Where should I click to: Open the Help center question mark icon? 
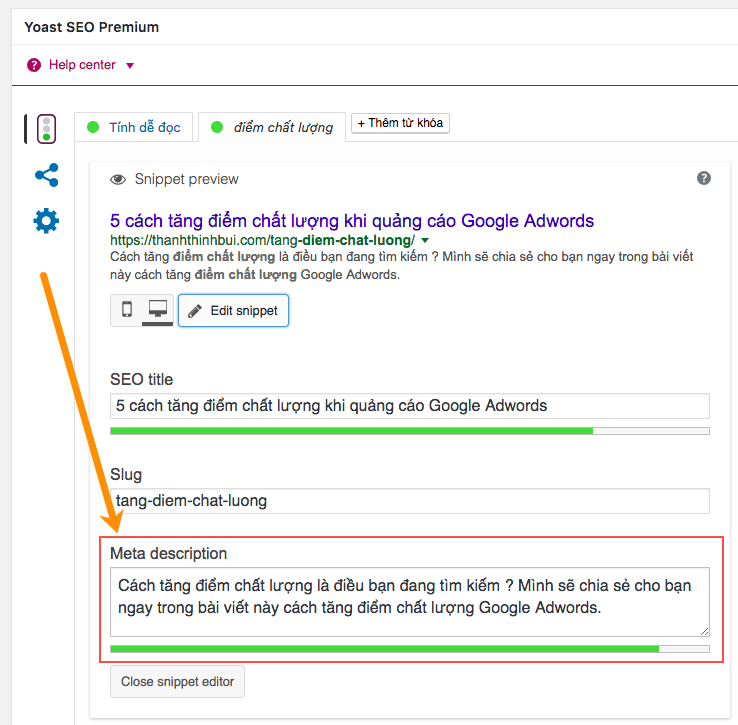click(x=34, y=65)
